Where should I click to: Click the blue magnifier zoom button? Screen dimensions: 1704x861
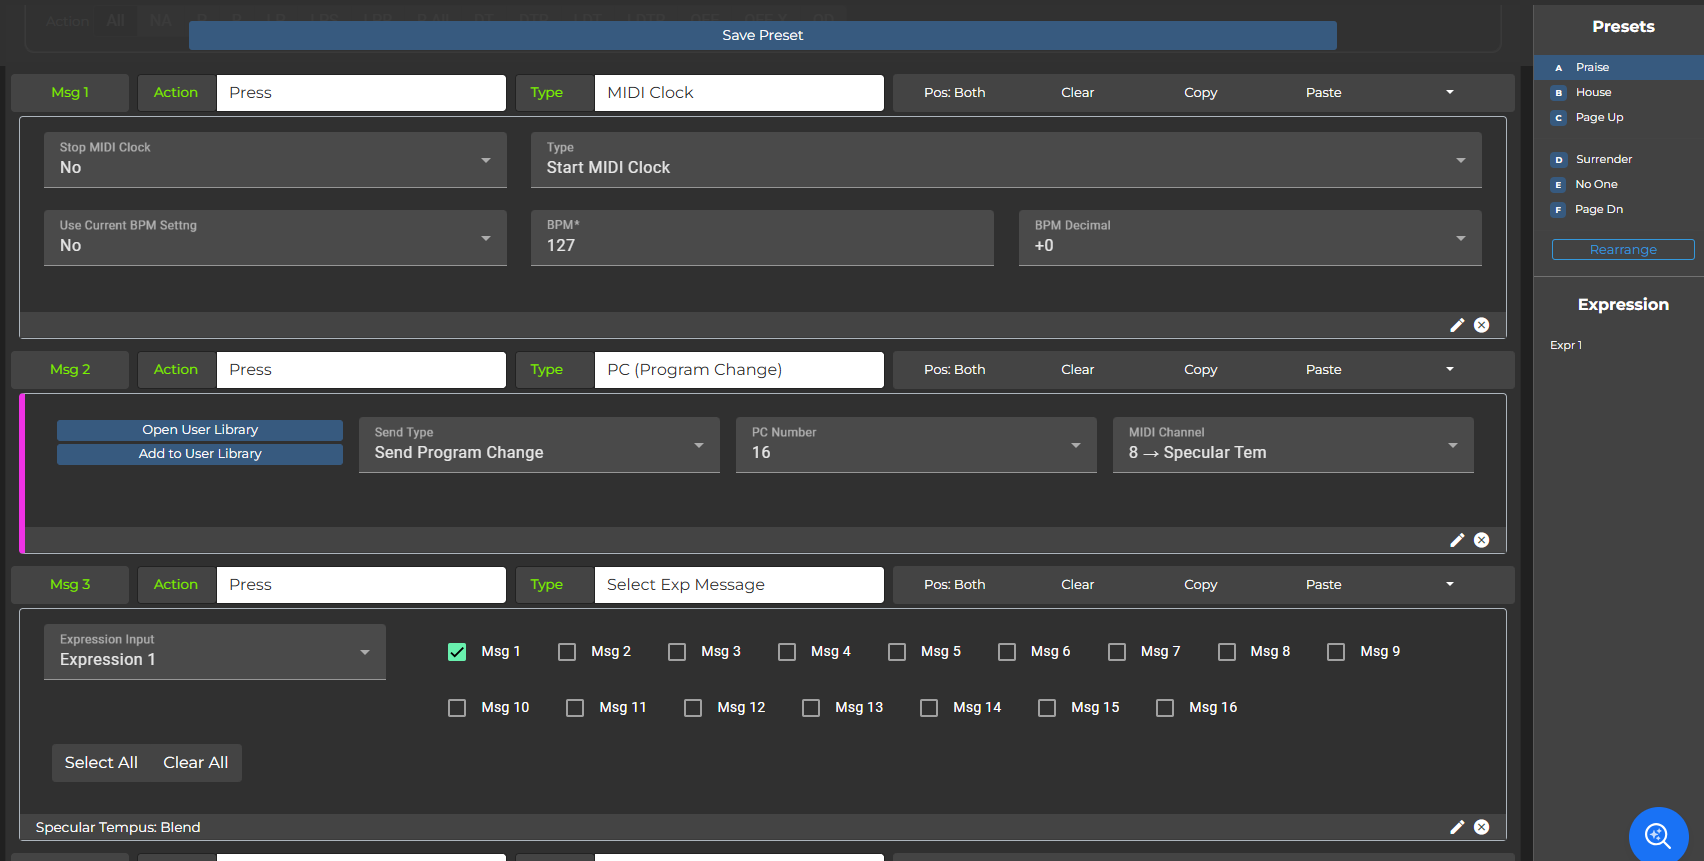point(1658,835)
